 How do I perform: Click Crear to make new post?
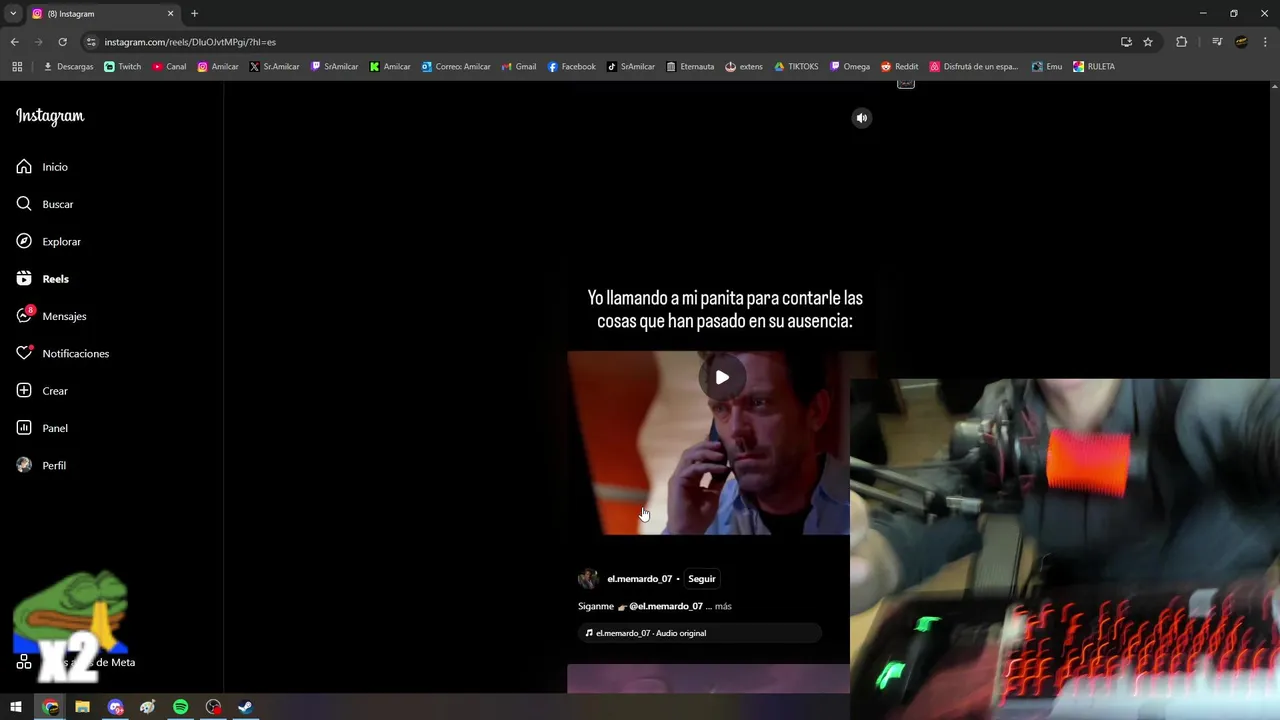43,391
